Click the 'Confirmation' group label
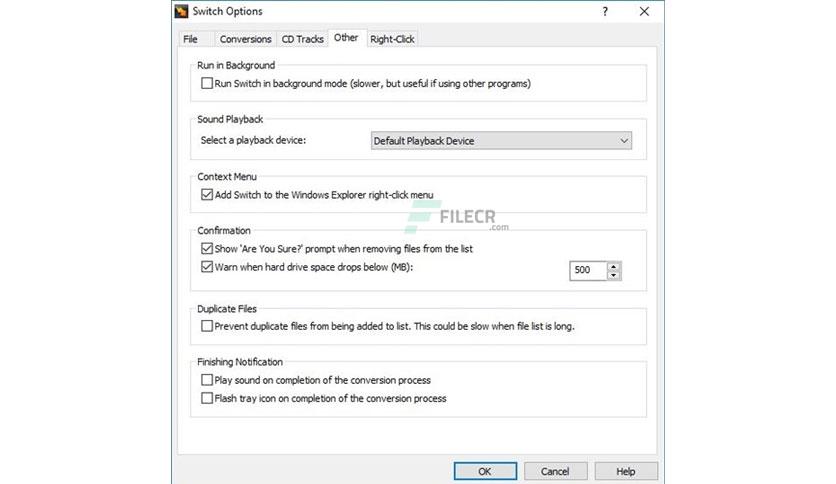This screenshot has width=836, height=484. pos(224,230)
